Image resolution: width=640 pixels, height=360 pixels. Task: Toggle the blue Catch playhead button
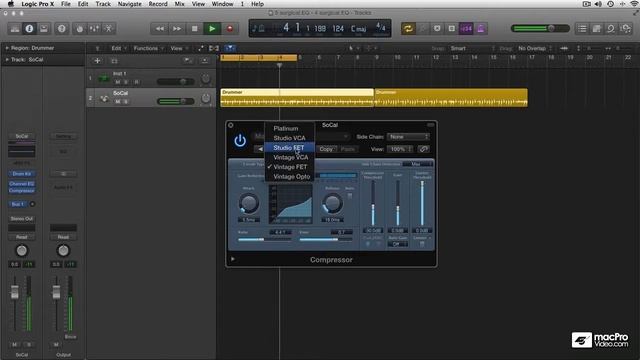click(x=230, y=48)
